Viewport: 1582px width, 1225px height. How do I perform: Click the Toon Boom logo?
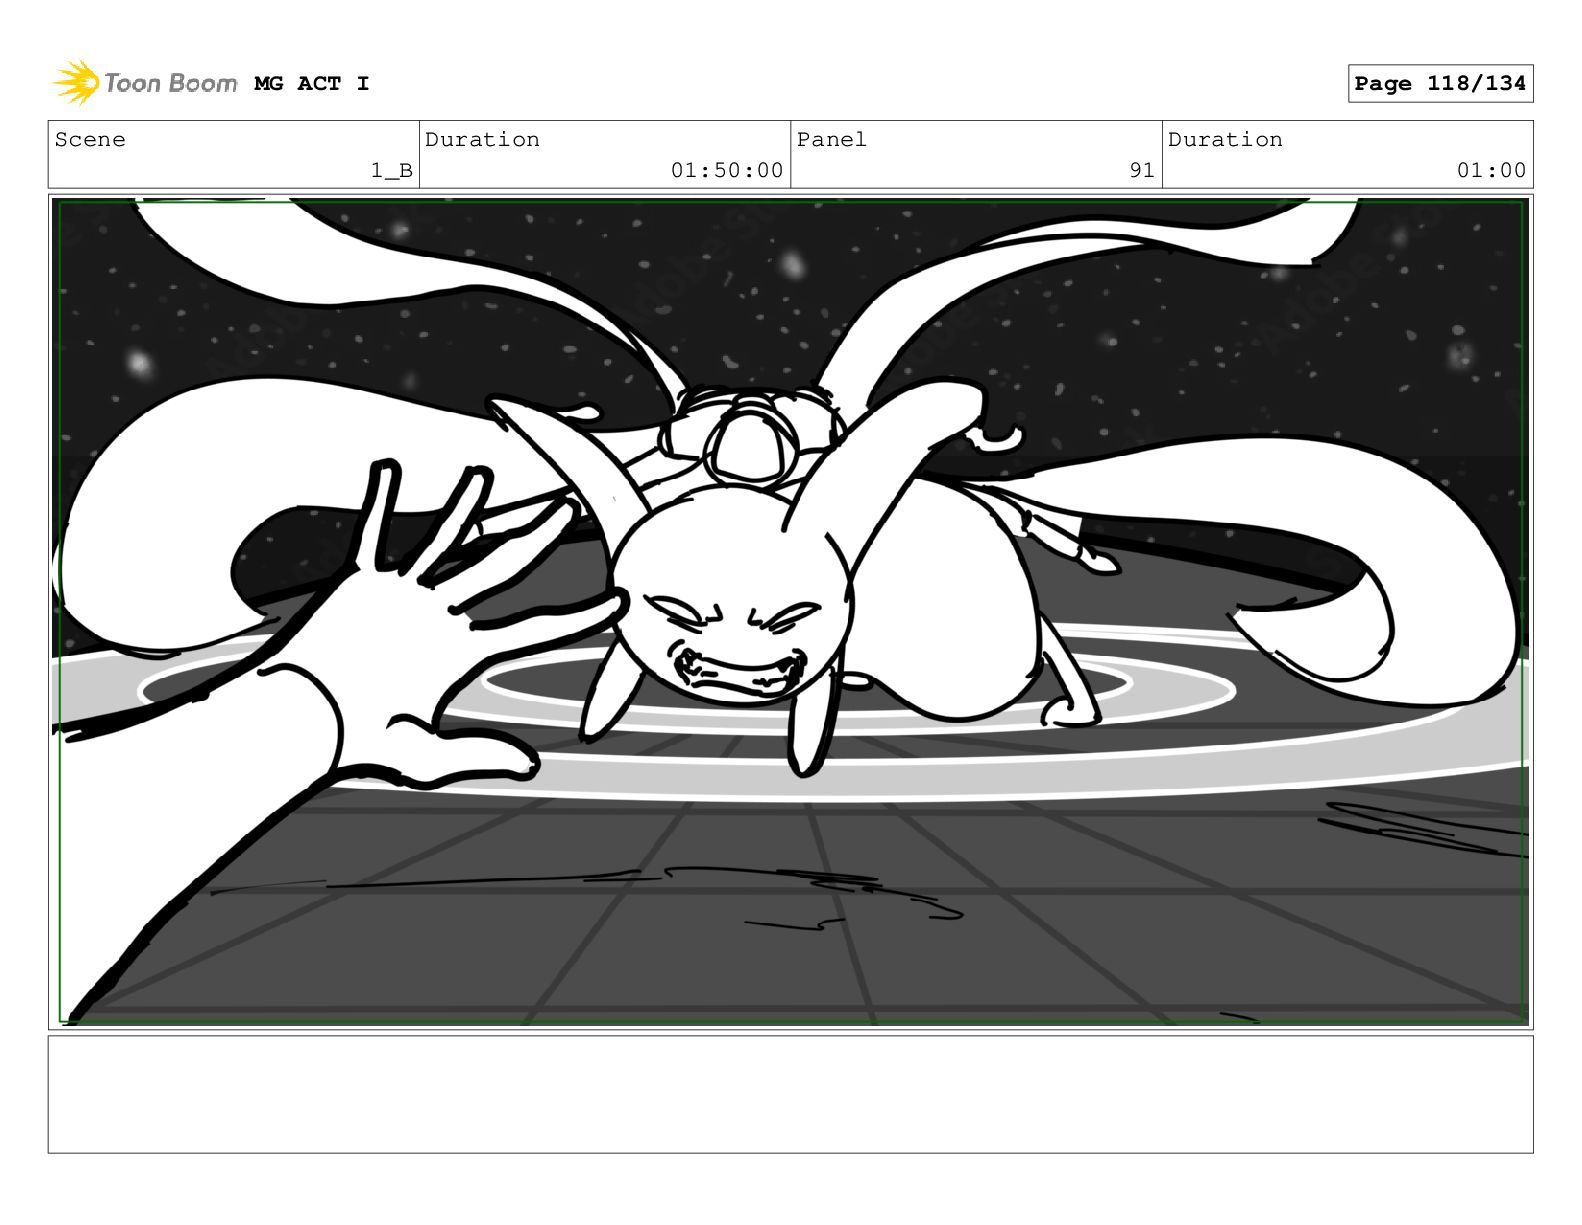[x=145, y=83]
